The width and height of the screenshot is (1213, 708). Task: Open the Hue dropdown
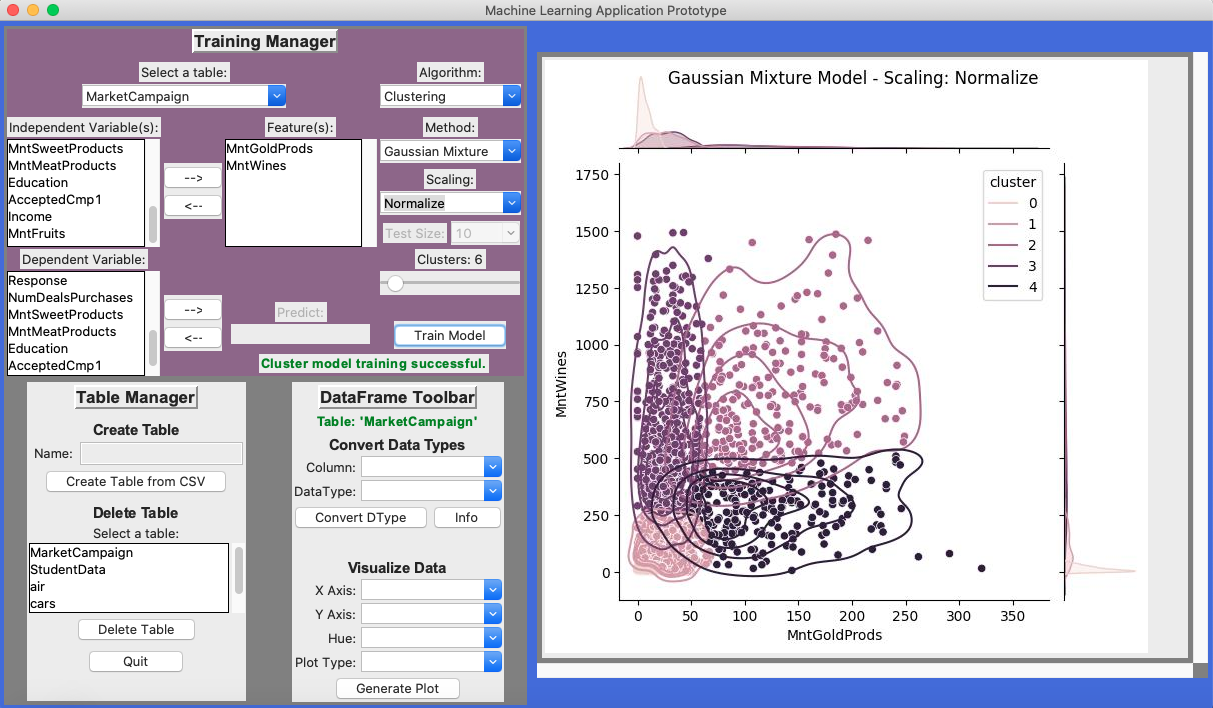point(431,637)
